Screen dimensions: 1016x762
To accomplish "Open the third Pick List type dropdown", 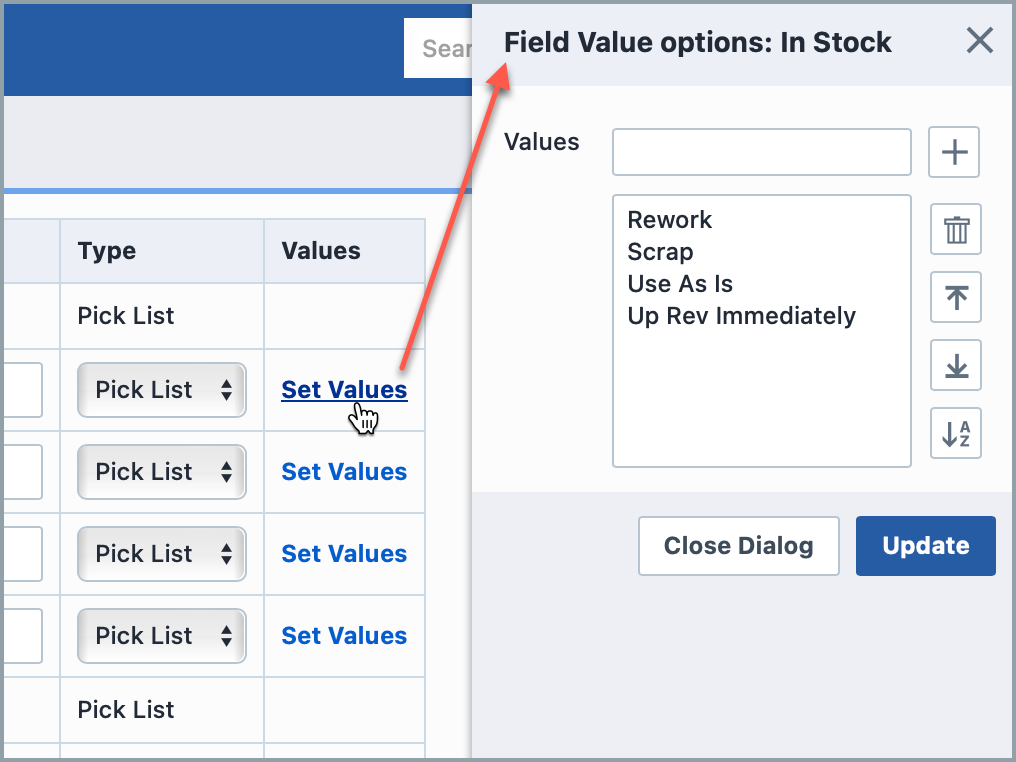I will [161, 554].
